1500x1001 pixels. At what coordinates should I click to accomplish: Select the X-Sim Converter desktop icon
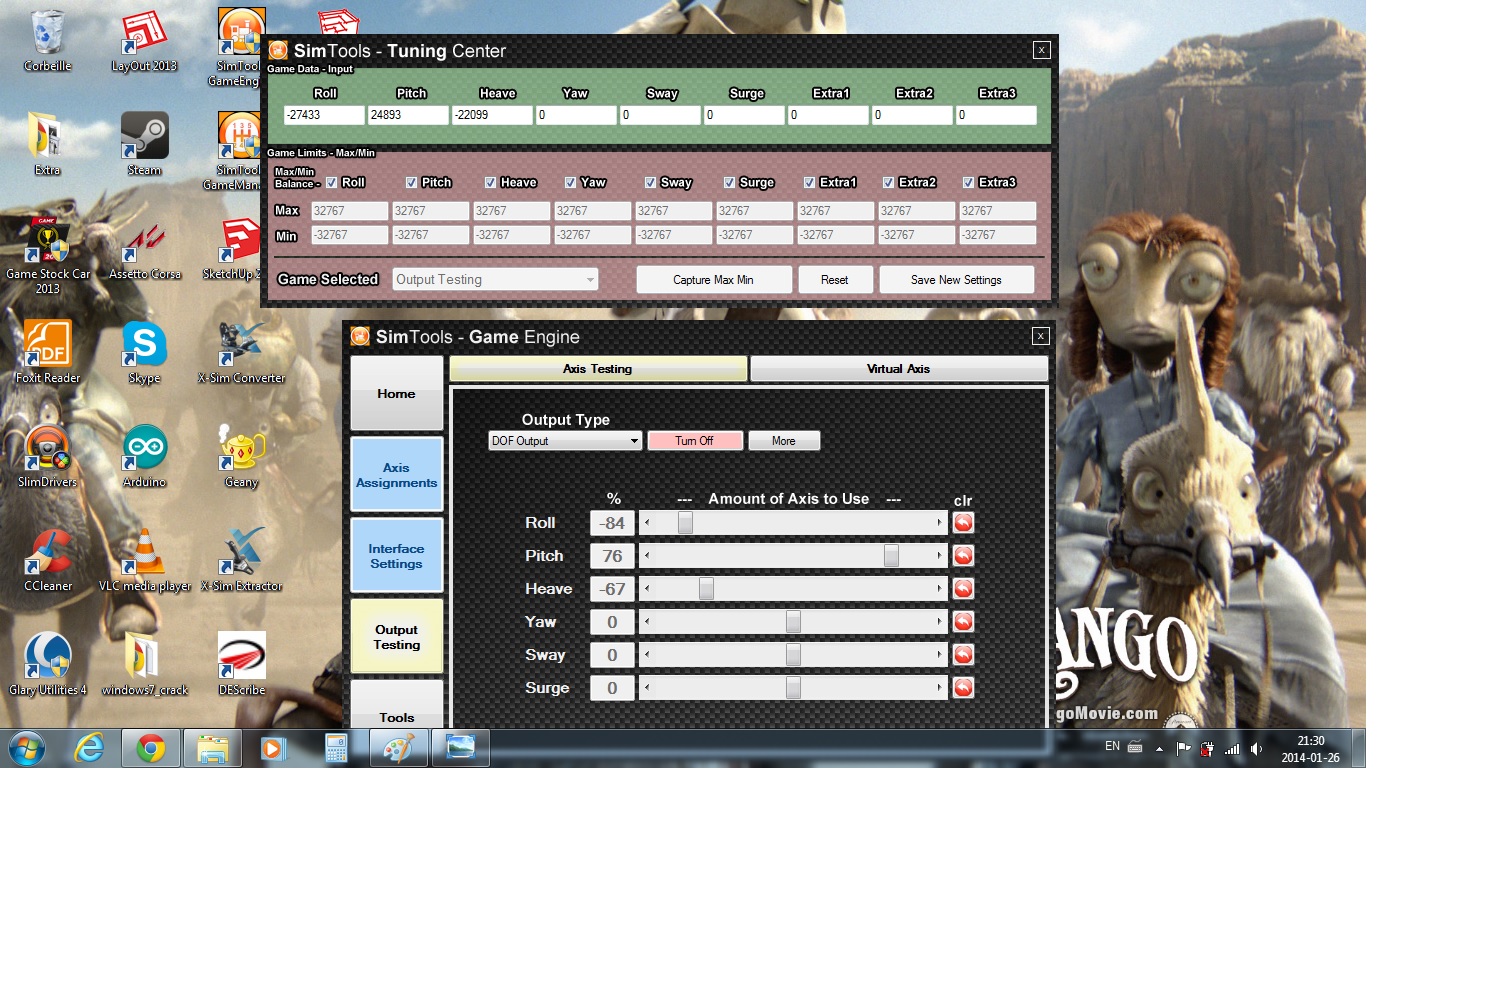241,352
